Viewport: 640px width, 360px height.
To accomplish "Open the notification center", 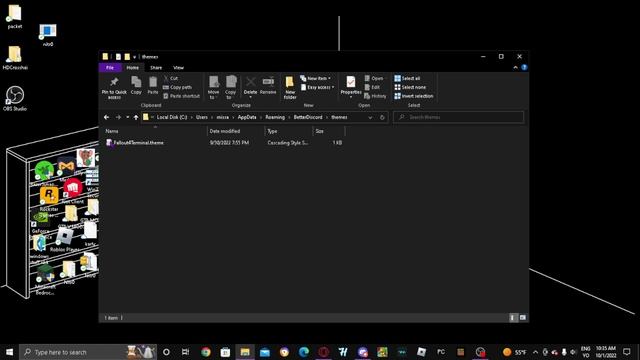I will pos(627,352).
